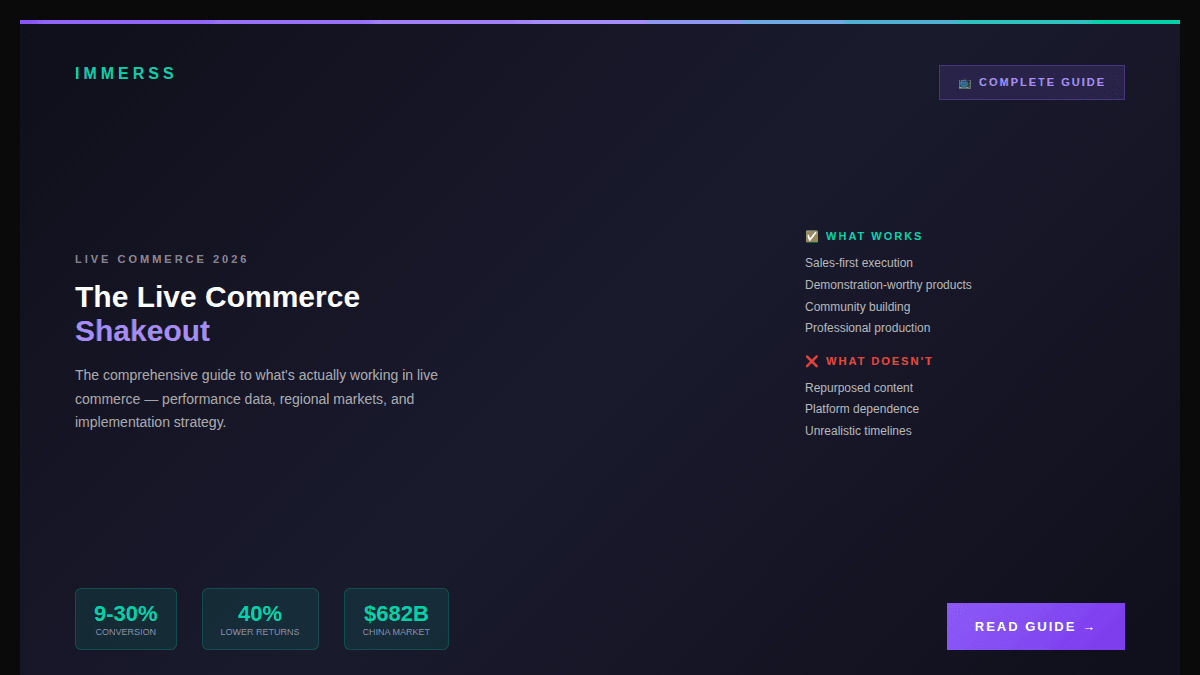Viewport: 1200px width, 675px height.
Task: Click the green checkmark next to WHAT WORKS
Action: (x=811, y=236)
